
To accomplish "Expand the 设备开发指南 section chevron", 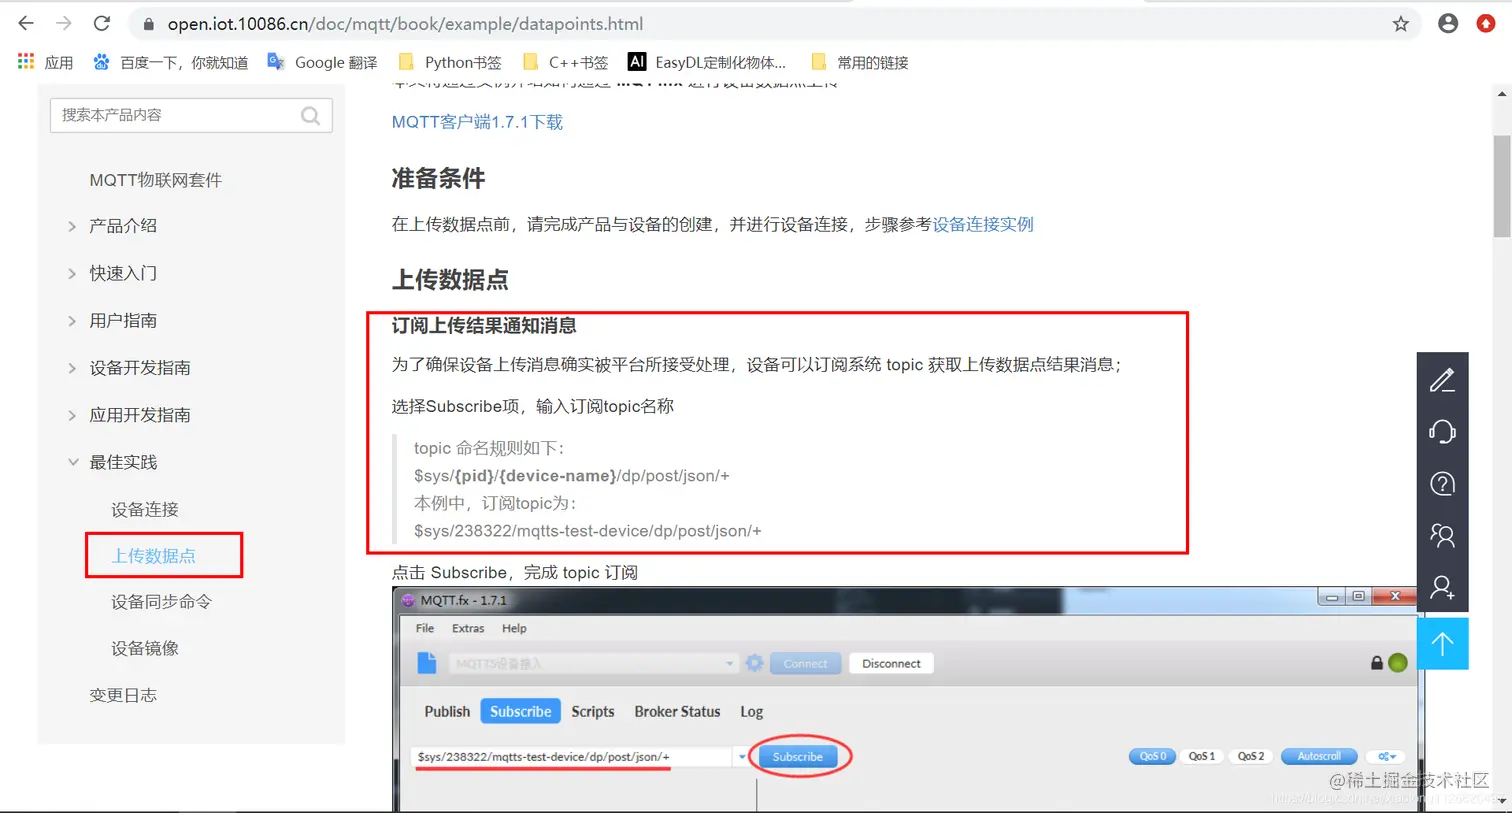I will tap(72, 368).
